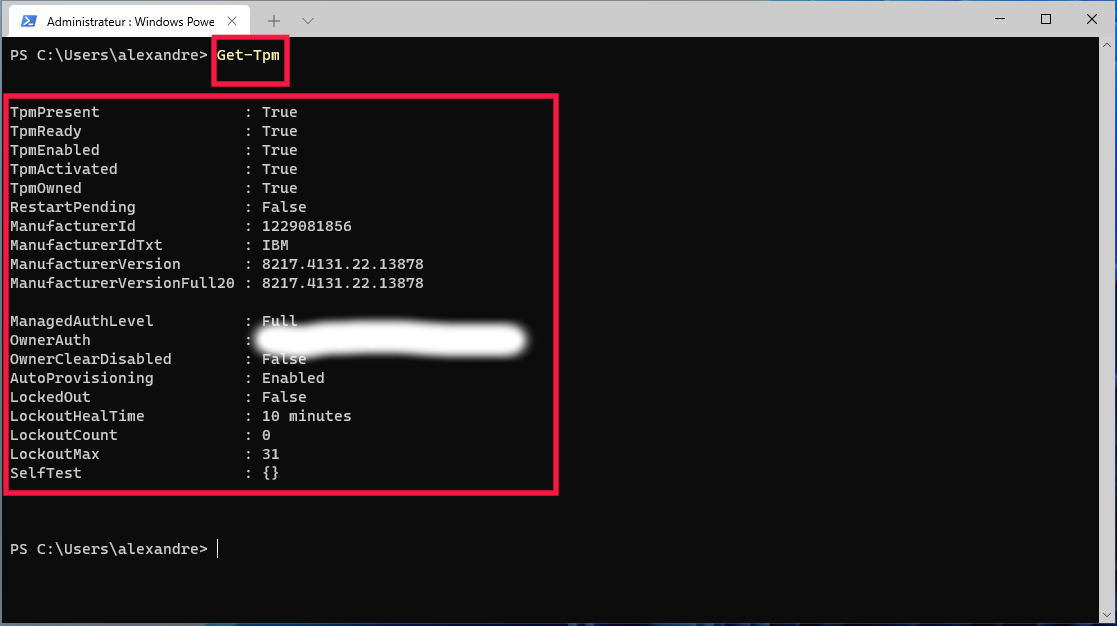The image size is (1117, 626).
Task: Close the Windows Terminal window
Action: point(1091,19)
